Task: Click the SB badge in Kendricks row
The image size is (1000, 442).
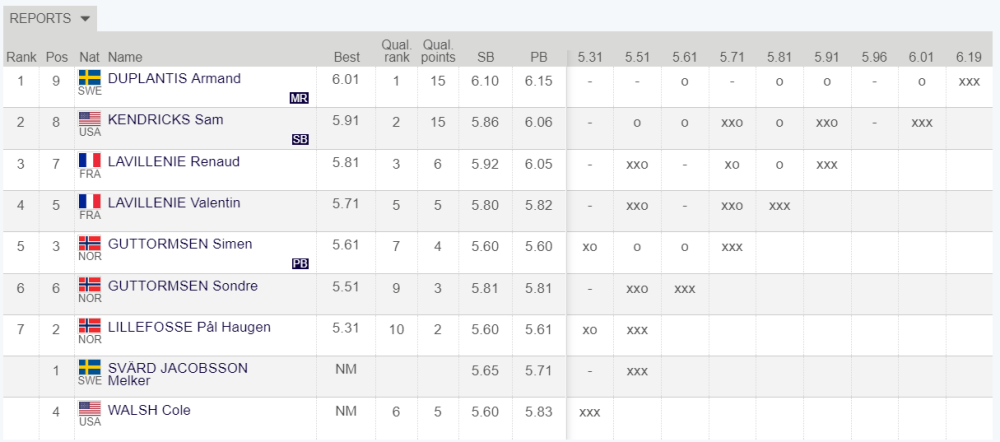Action: tap(300, 140)
